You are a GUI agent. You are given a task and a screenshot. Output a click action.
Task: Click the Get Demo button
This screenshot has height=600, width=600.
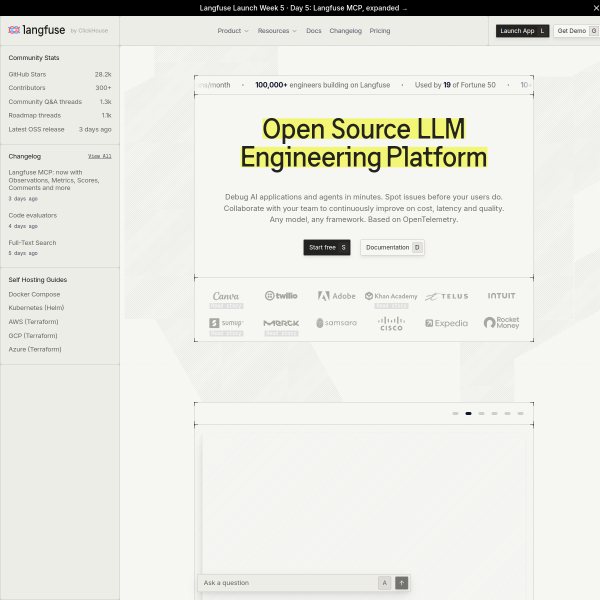[576, 31]
